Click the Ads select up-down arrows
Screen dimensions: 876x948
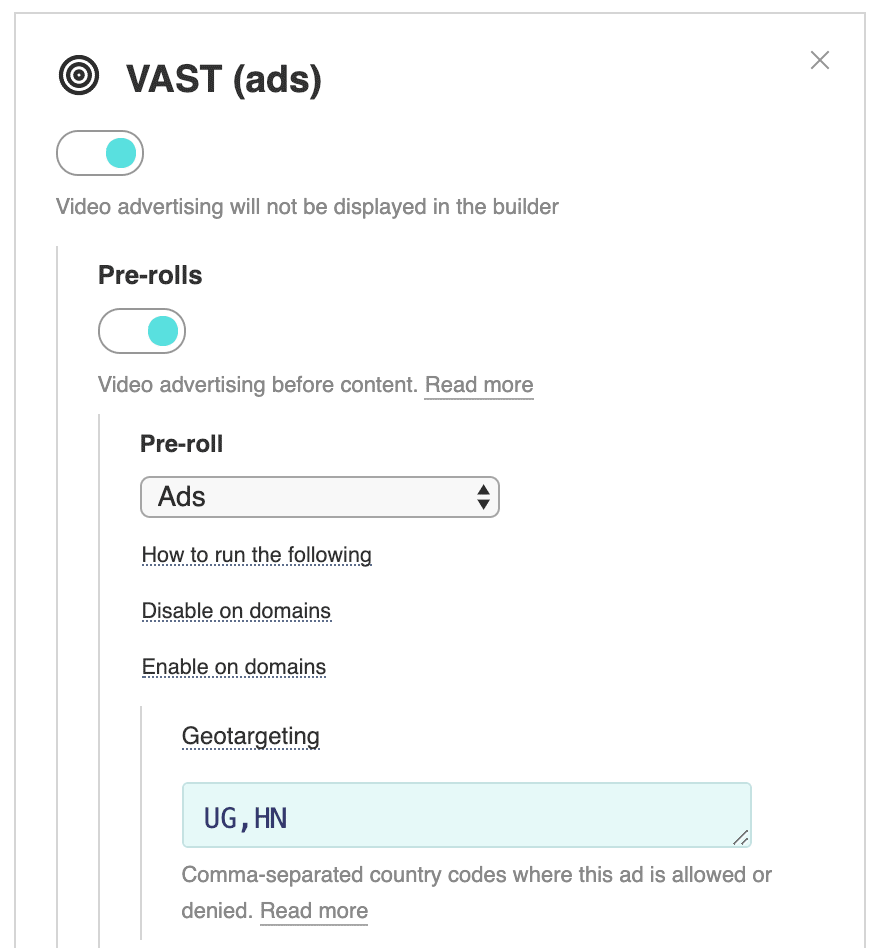click(483, 497)
